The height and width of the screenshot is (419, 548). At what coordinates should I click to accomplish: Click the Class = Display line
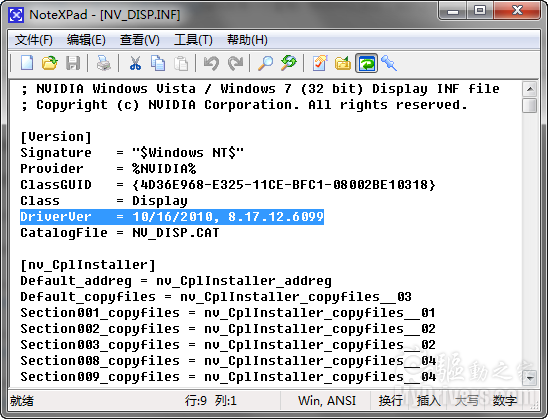tap(104, 201)
